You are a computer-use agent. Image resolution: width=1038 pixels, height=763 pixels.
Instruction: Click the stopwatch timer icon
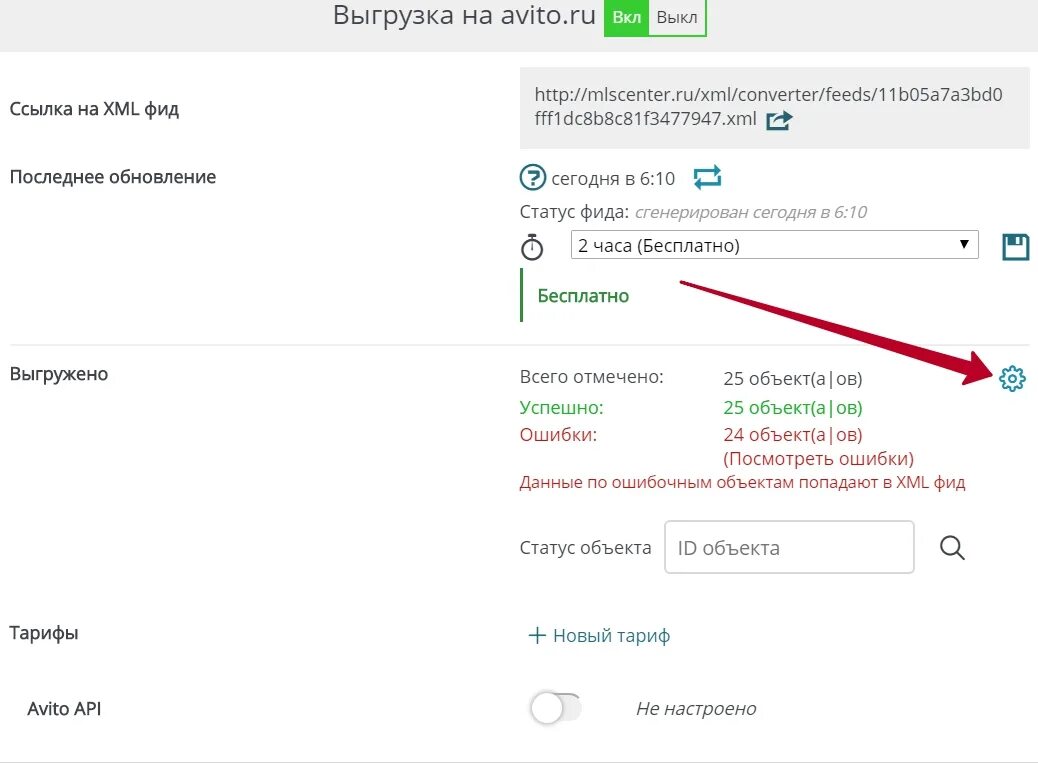pyautogui.click(x=532, y=247)
